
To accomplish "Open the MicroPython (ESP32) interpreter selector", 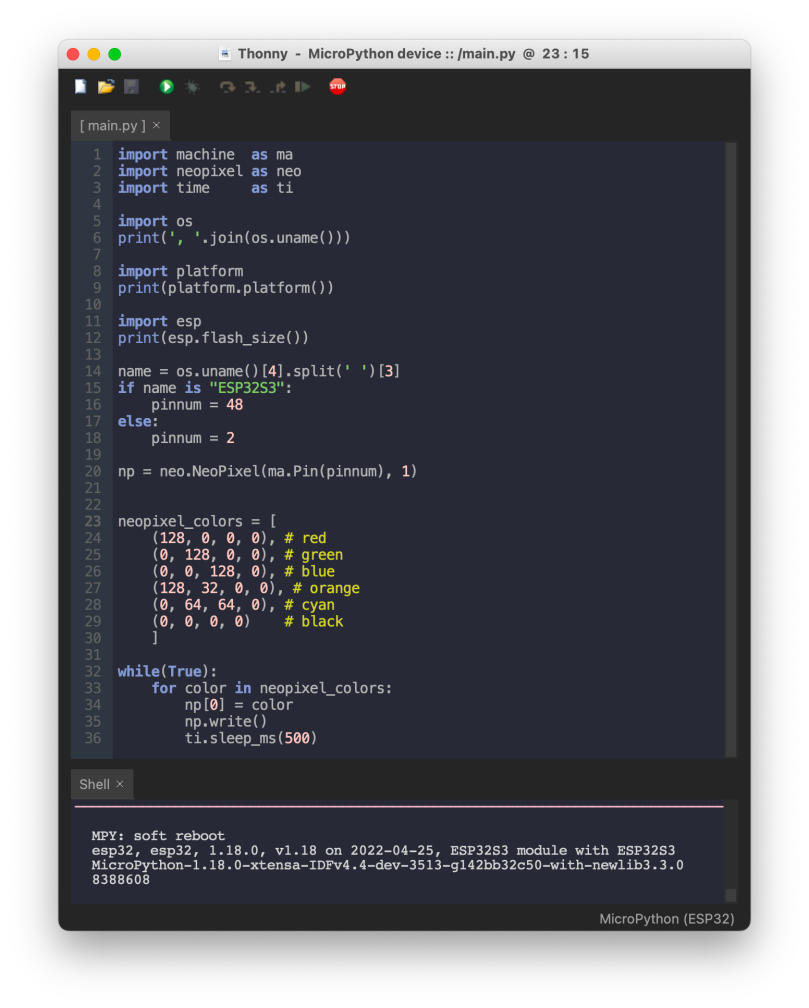I will tap(666, 919).
